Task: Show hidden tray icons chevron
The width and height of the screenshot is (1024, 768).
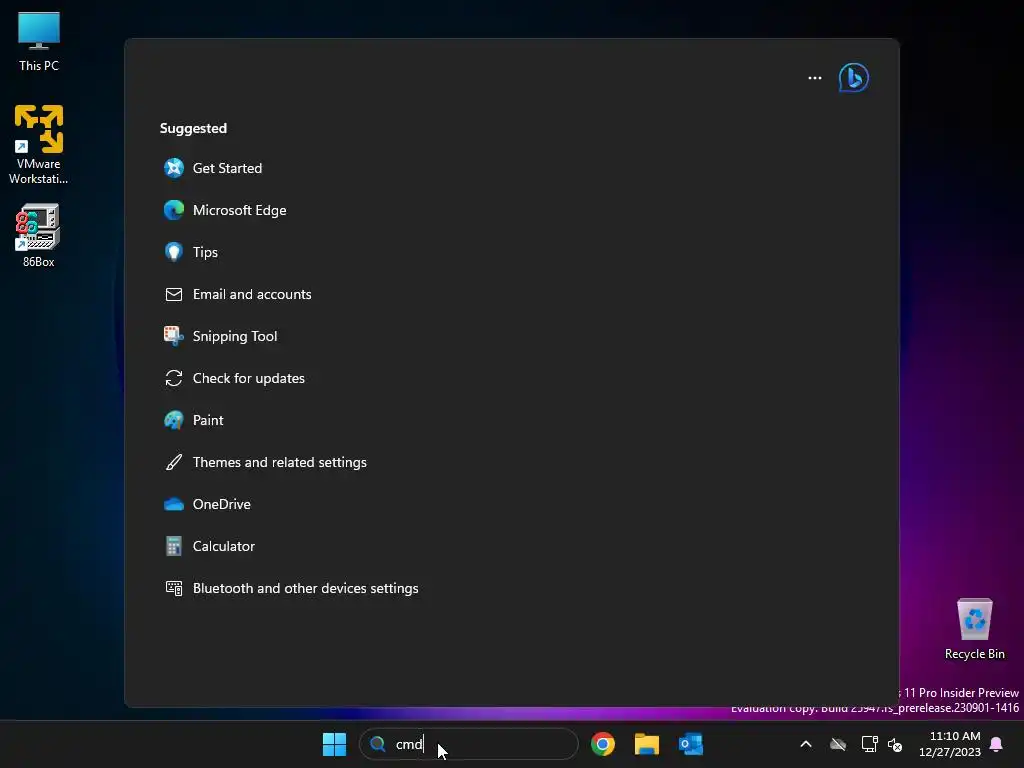Action: (x=806, y=744)
